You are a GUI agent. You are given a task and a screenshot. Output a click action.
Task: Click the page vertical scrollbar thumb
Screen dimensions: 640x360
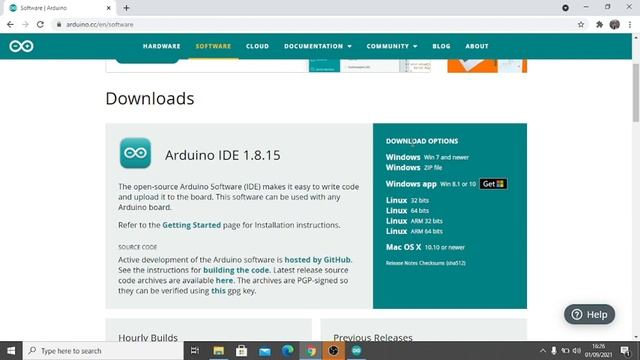[x=636, y=93]
